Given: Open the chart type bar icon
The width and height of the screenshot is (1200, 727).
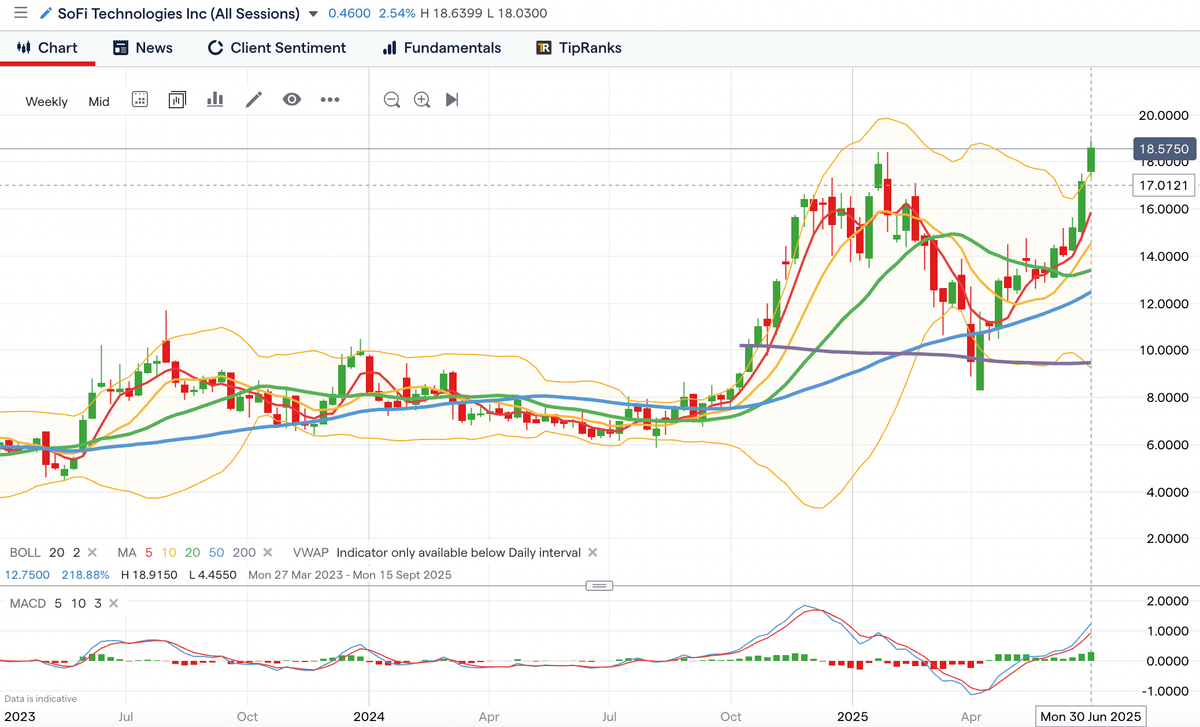Looking at the screenshot, I should [x=214, y=99].
